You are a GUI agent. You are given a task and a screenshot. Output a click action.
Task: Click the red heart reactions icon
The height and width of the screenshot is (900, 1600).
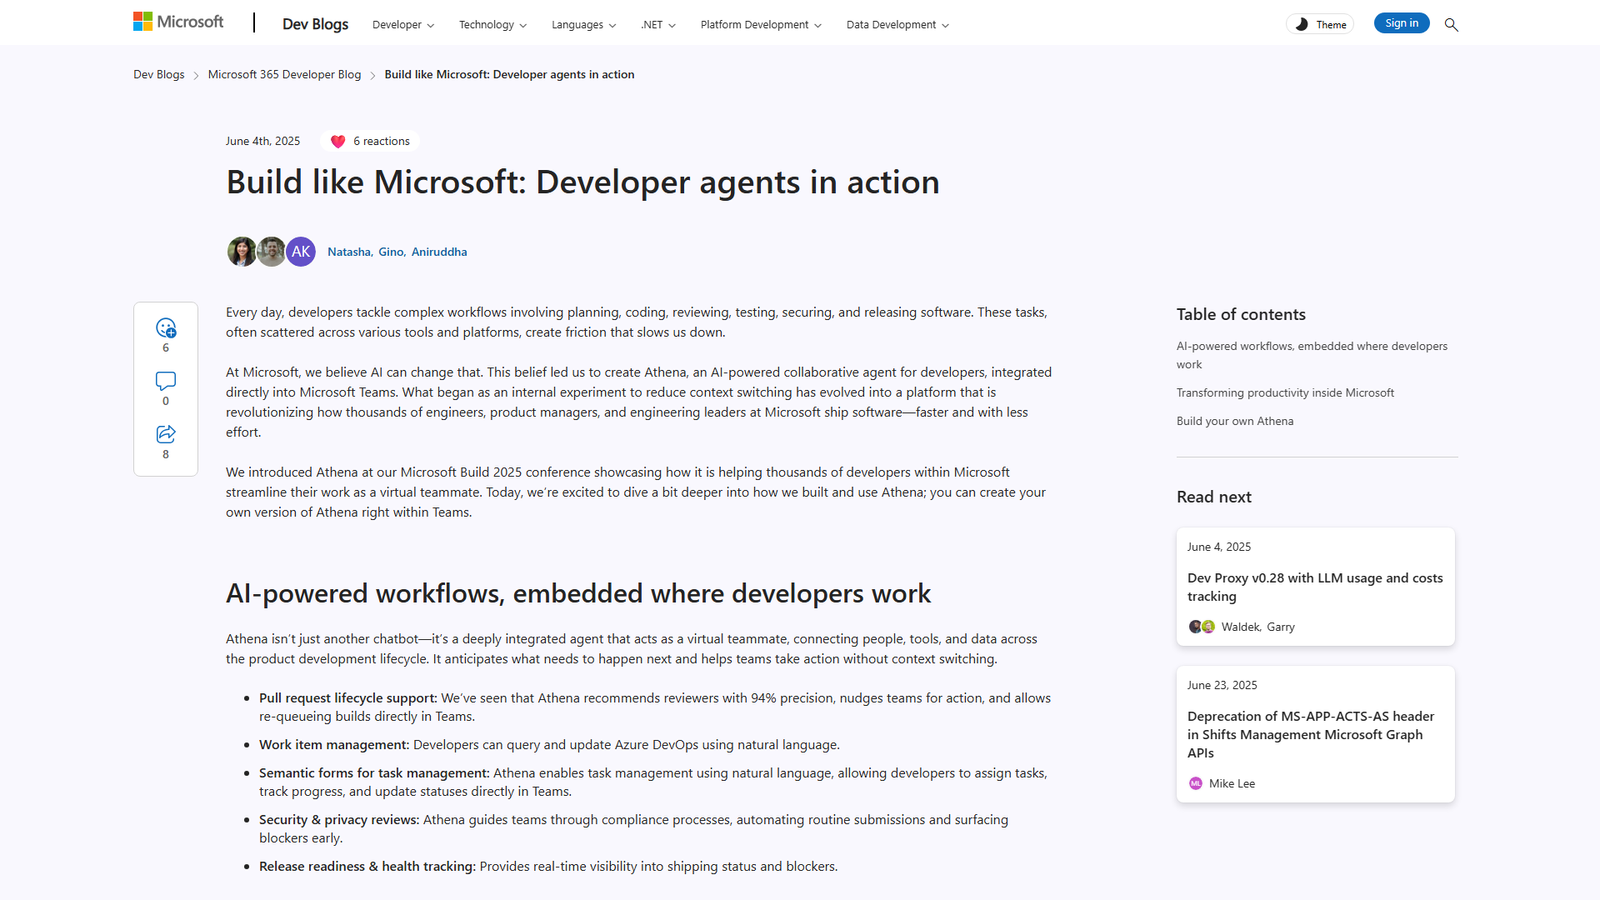338,142
